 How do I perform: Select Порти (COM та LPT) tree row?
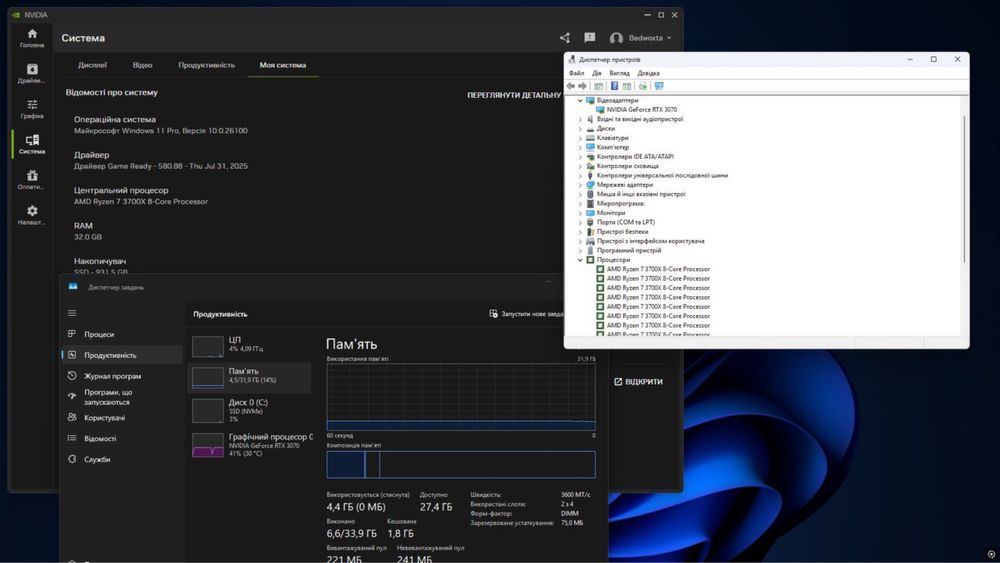click(x=626, y=223)
